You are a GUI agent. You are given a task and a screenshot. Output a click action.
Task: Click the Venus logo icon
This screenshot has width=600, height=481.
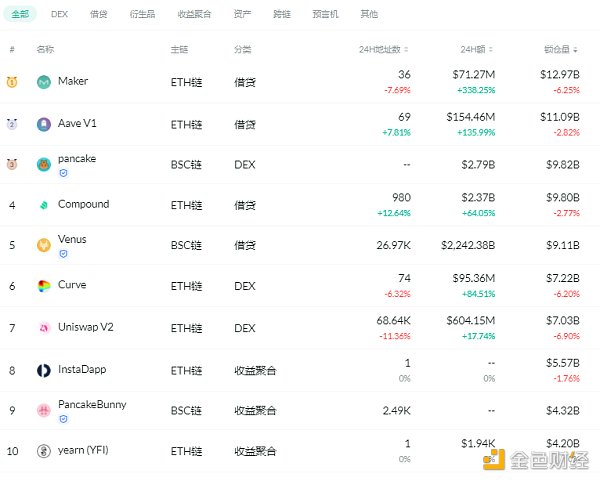[44, 245]
